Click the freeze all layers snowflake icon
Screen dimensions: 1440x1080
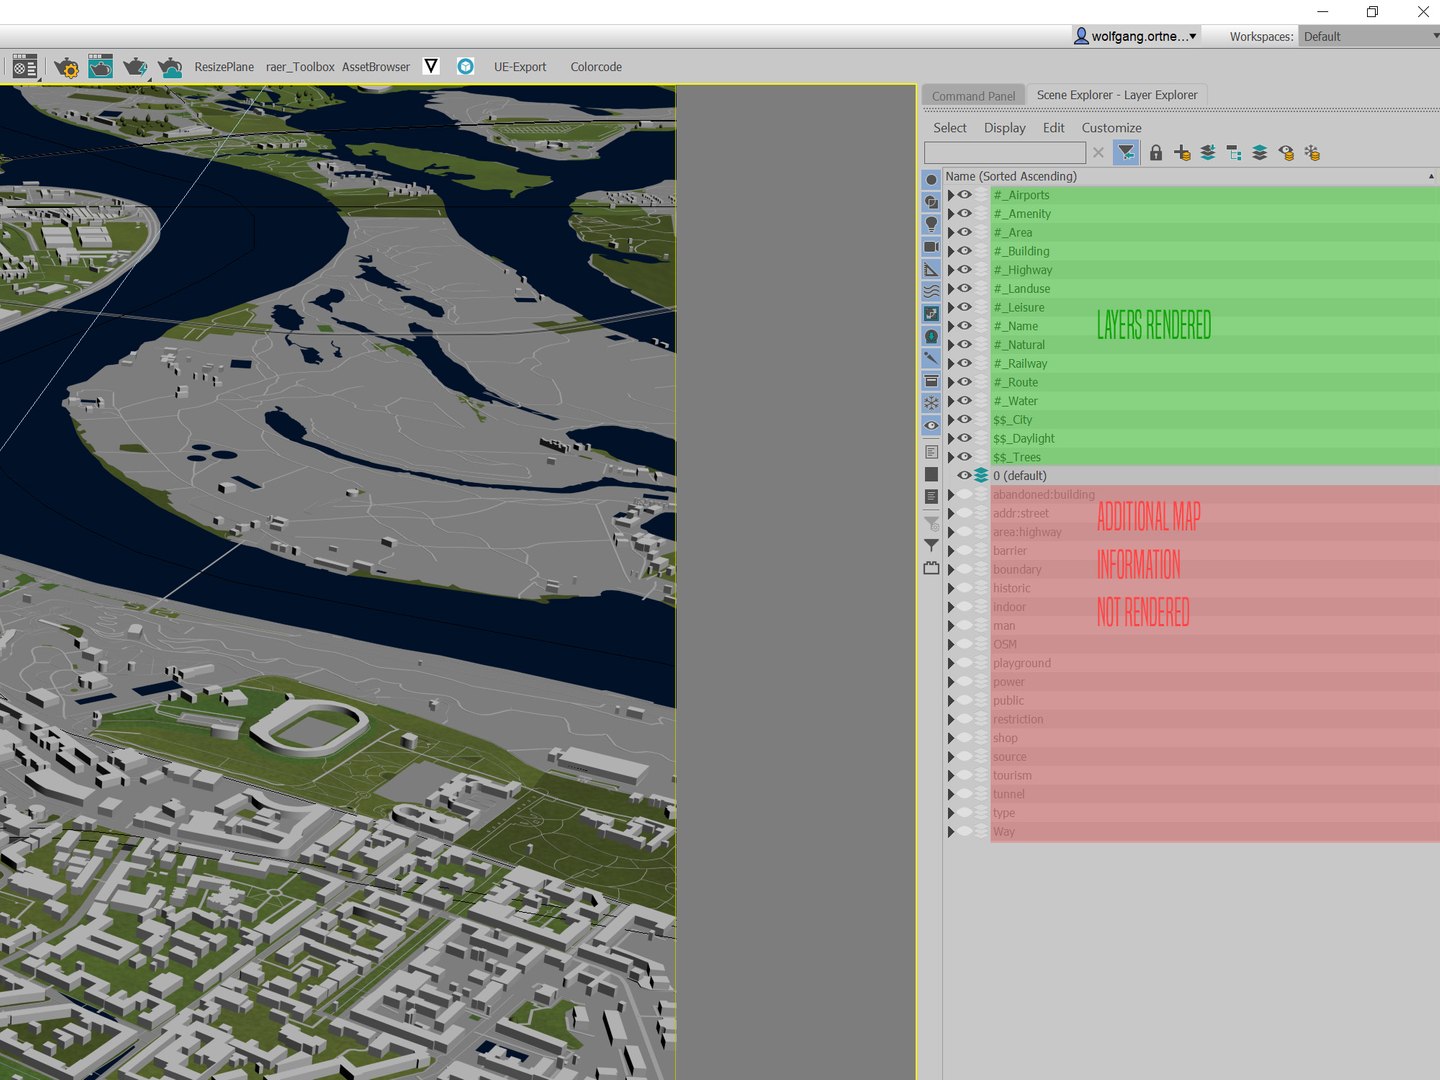pos(1312,153)
